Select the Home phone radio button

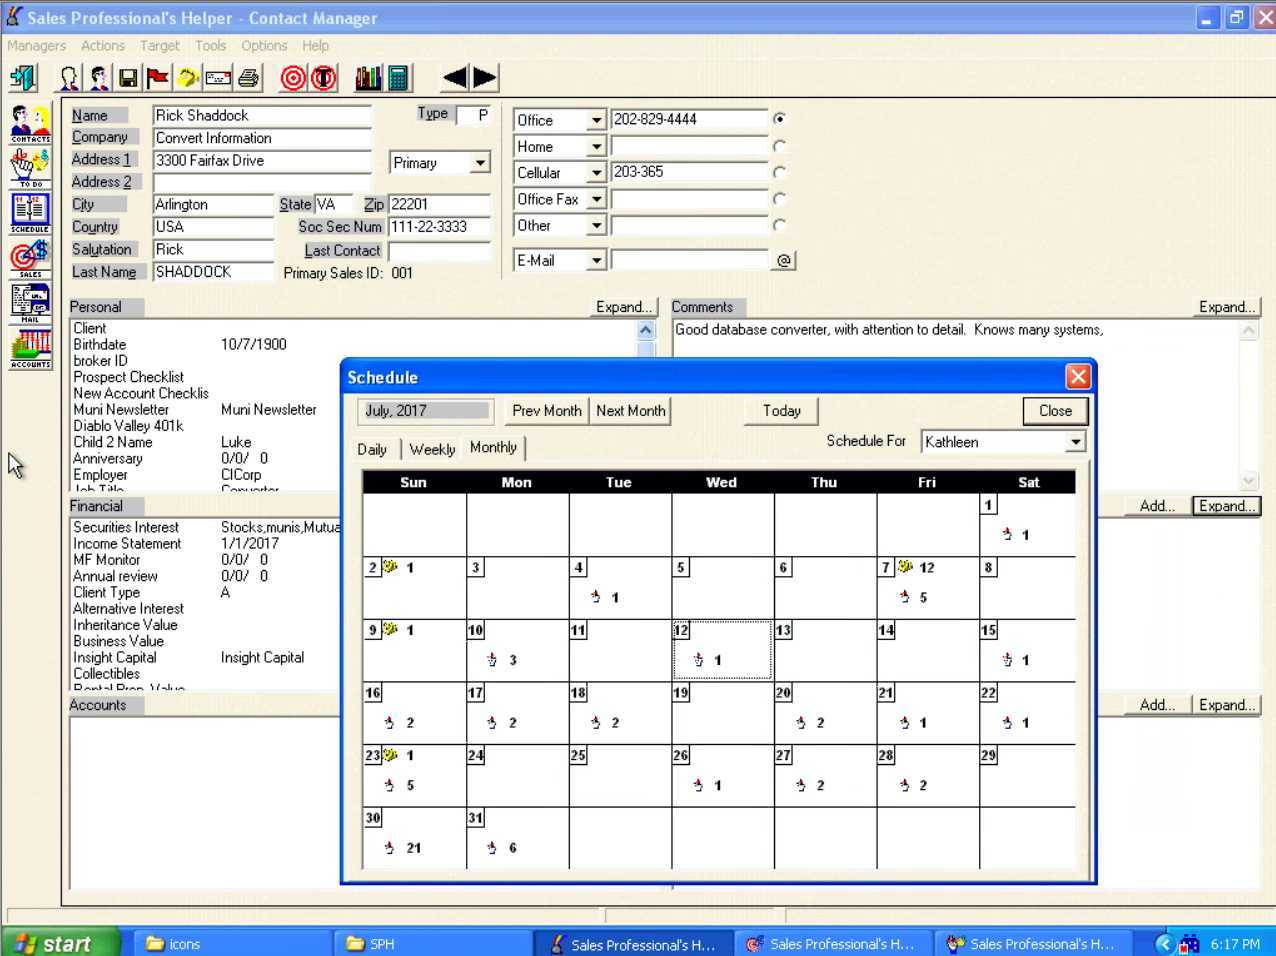(779, 146)
